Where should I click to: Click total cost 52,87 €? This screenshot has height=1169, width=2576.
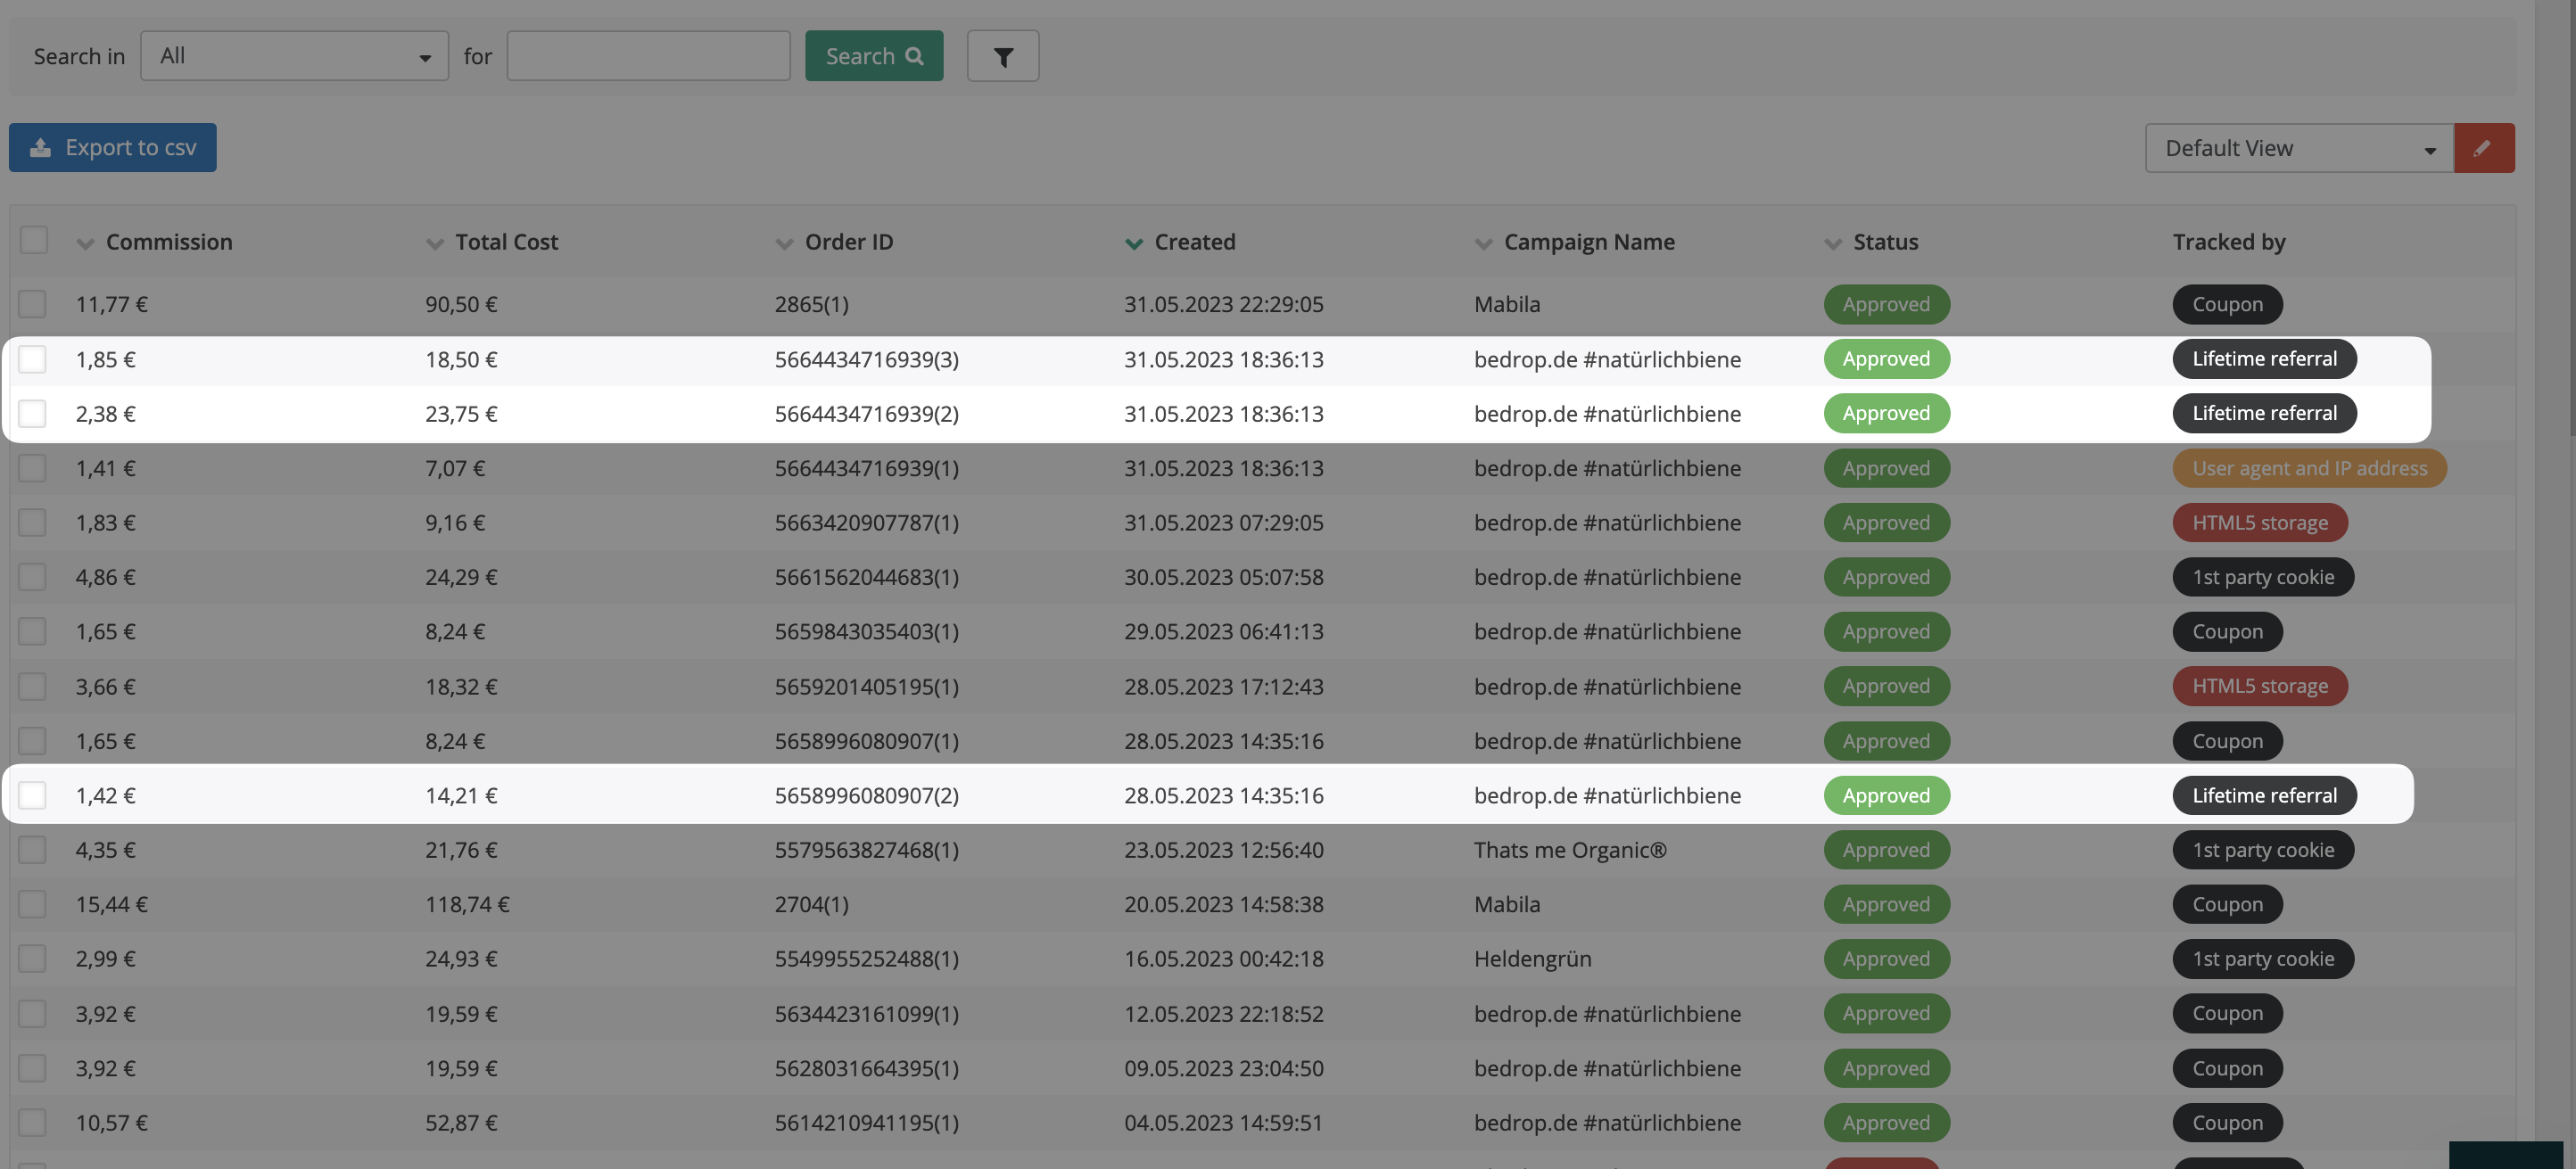coord(461,1123)
